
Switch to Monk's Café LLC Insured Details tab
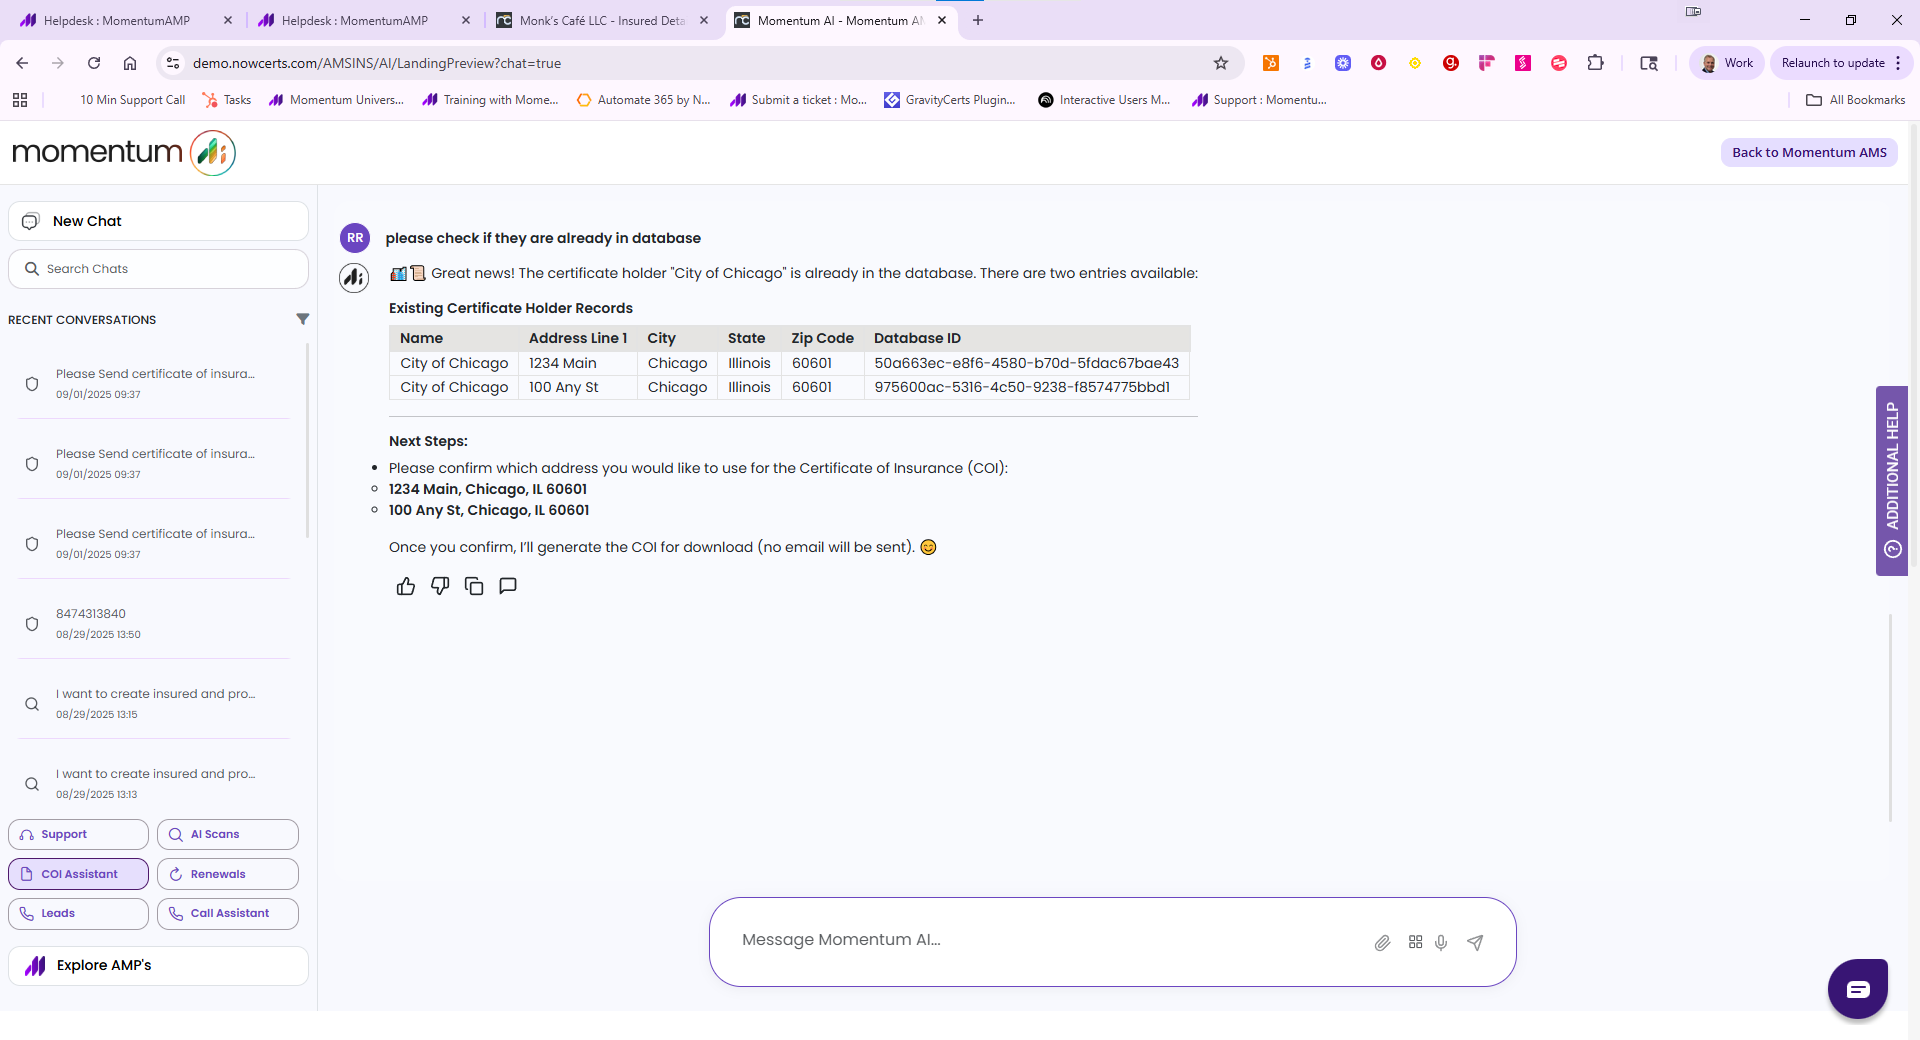(x=601, y=20)
